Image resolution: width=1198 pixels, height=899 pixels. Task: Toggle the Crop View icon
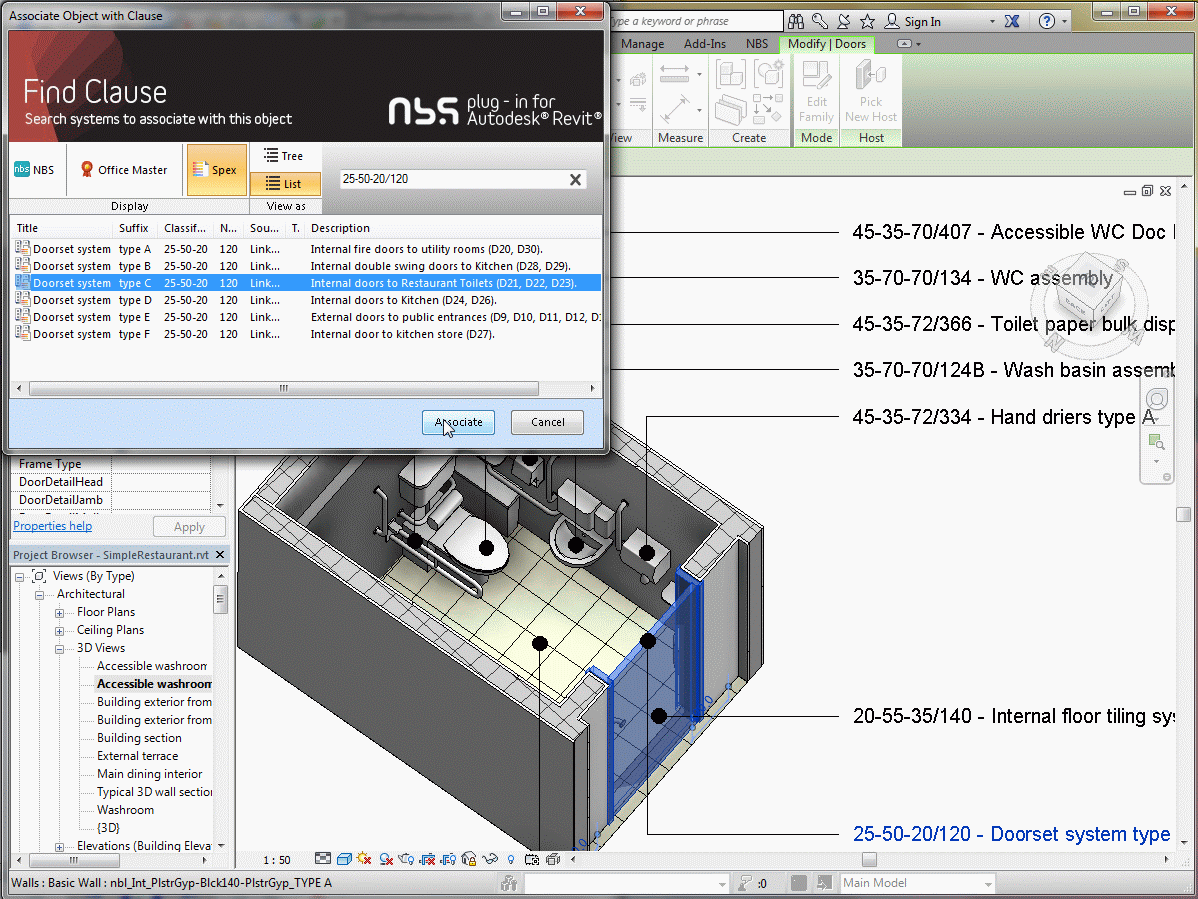pyautogui.click(x=427, y=859)
